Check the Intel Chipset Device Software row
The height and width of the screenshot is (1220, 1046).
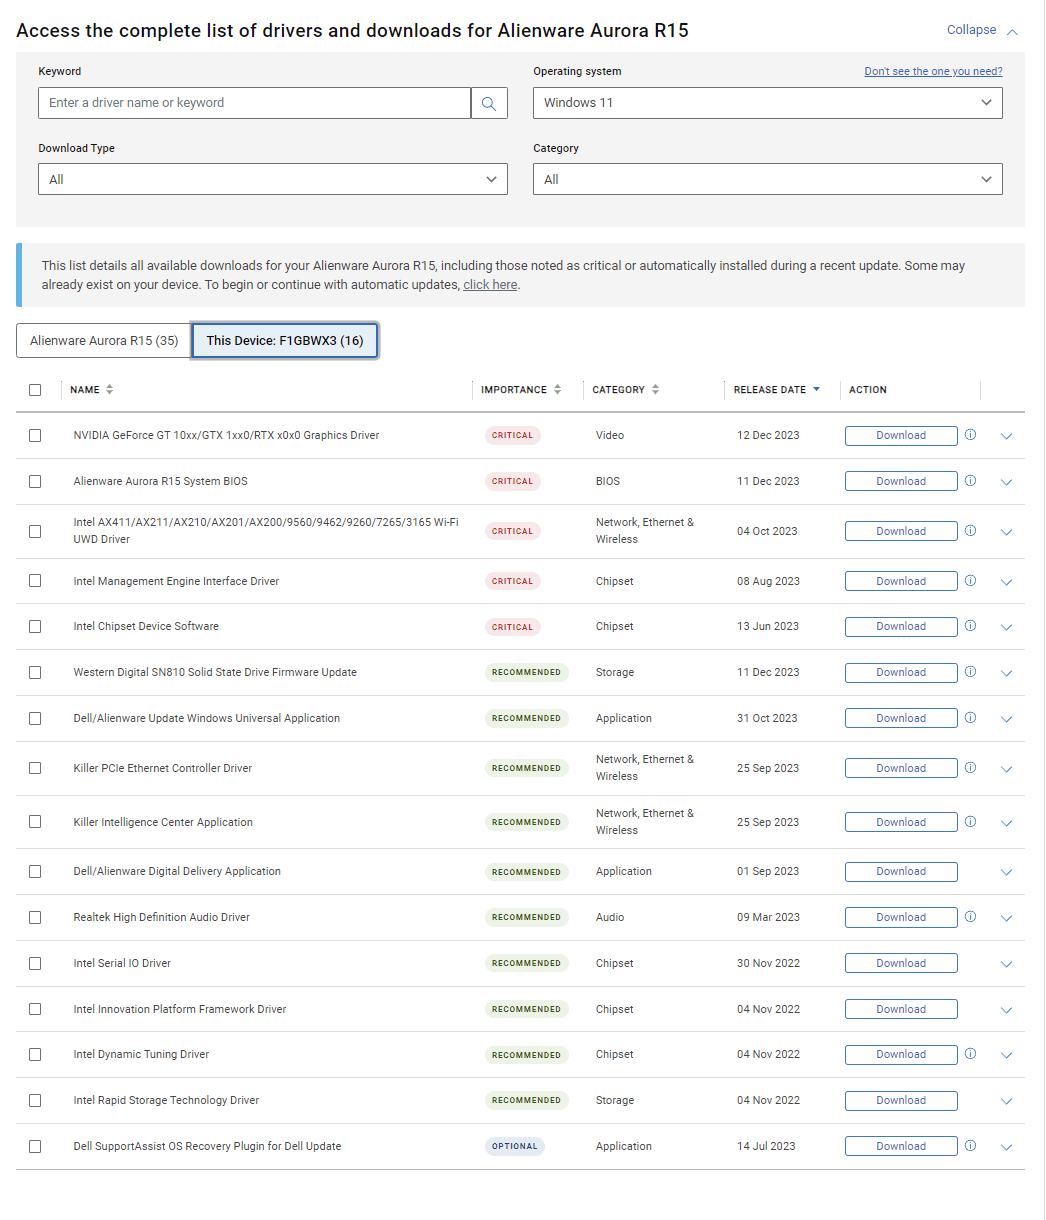[35, 626]
